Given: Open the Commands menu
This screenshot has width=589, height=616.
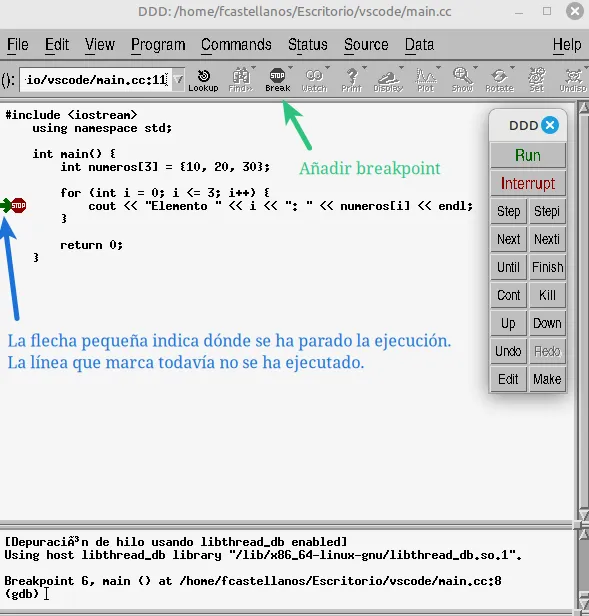Looking at the screenshot, I should point(236,45).
